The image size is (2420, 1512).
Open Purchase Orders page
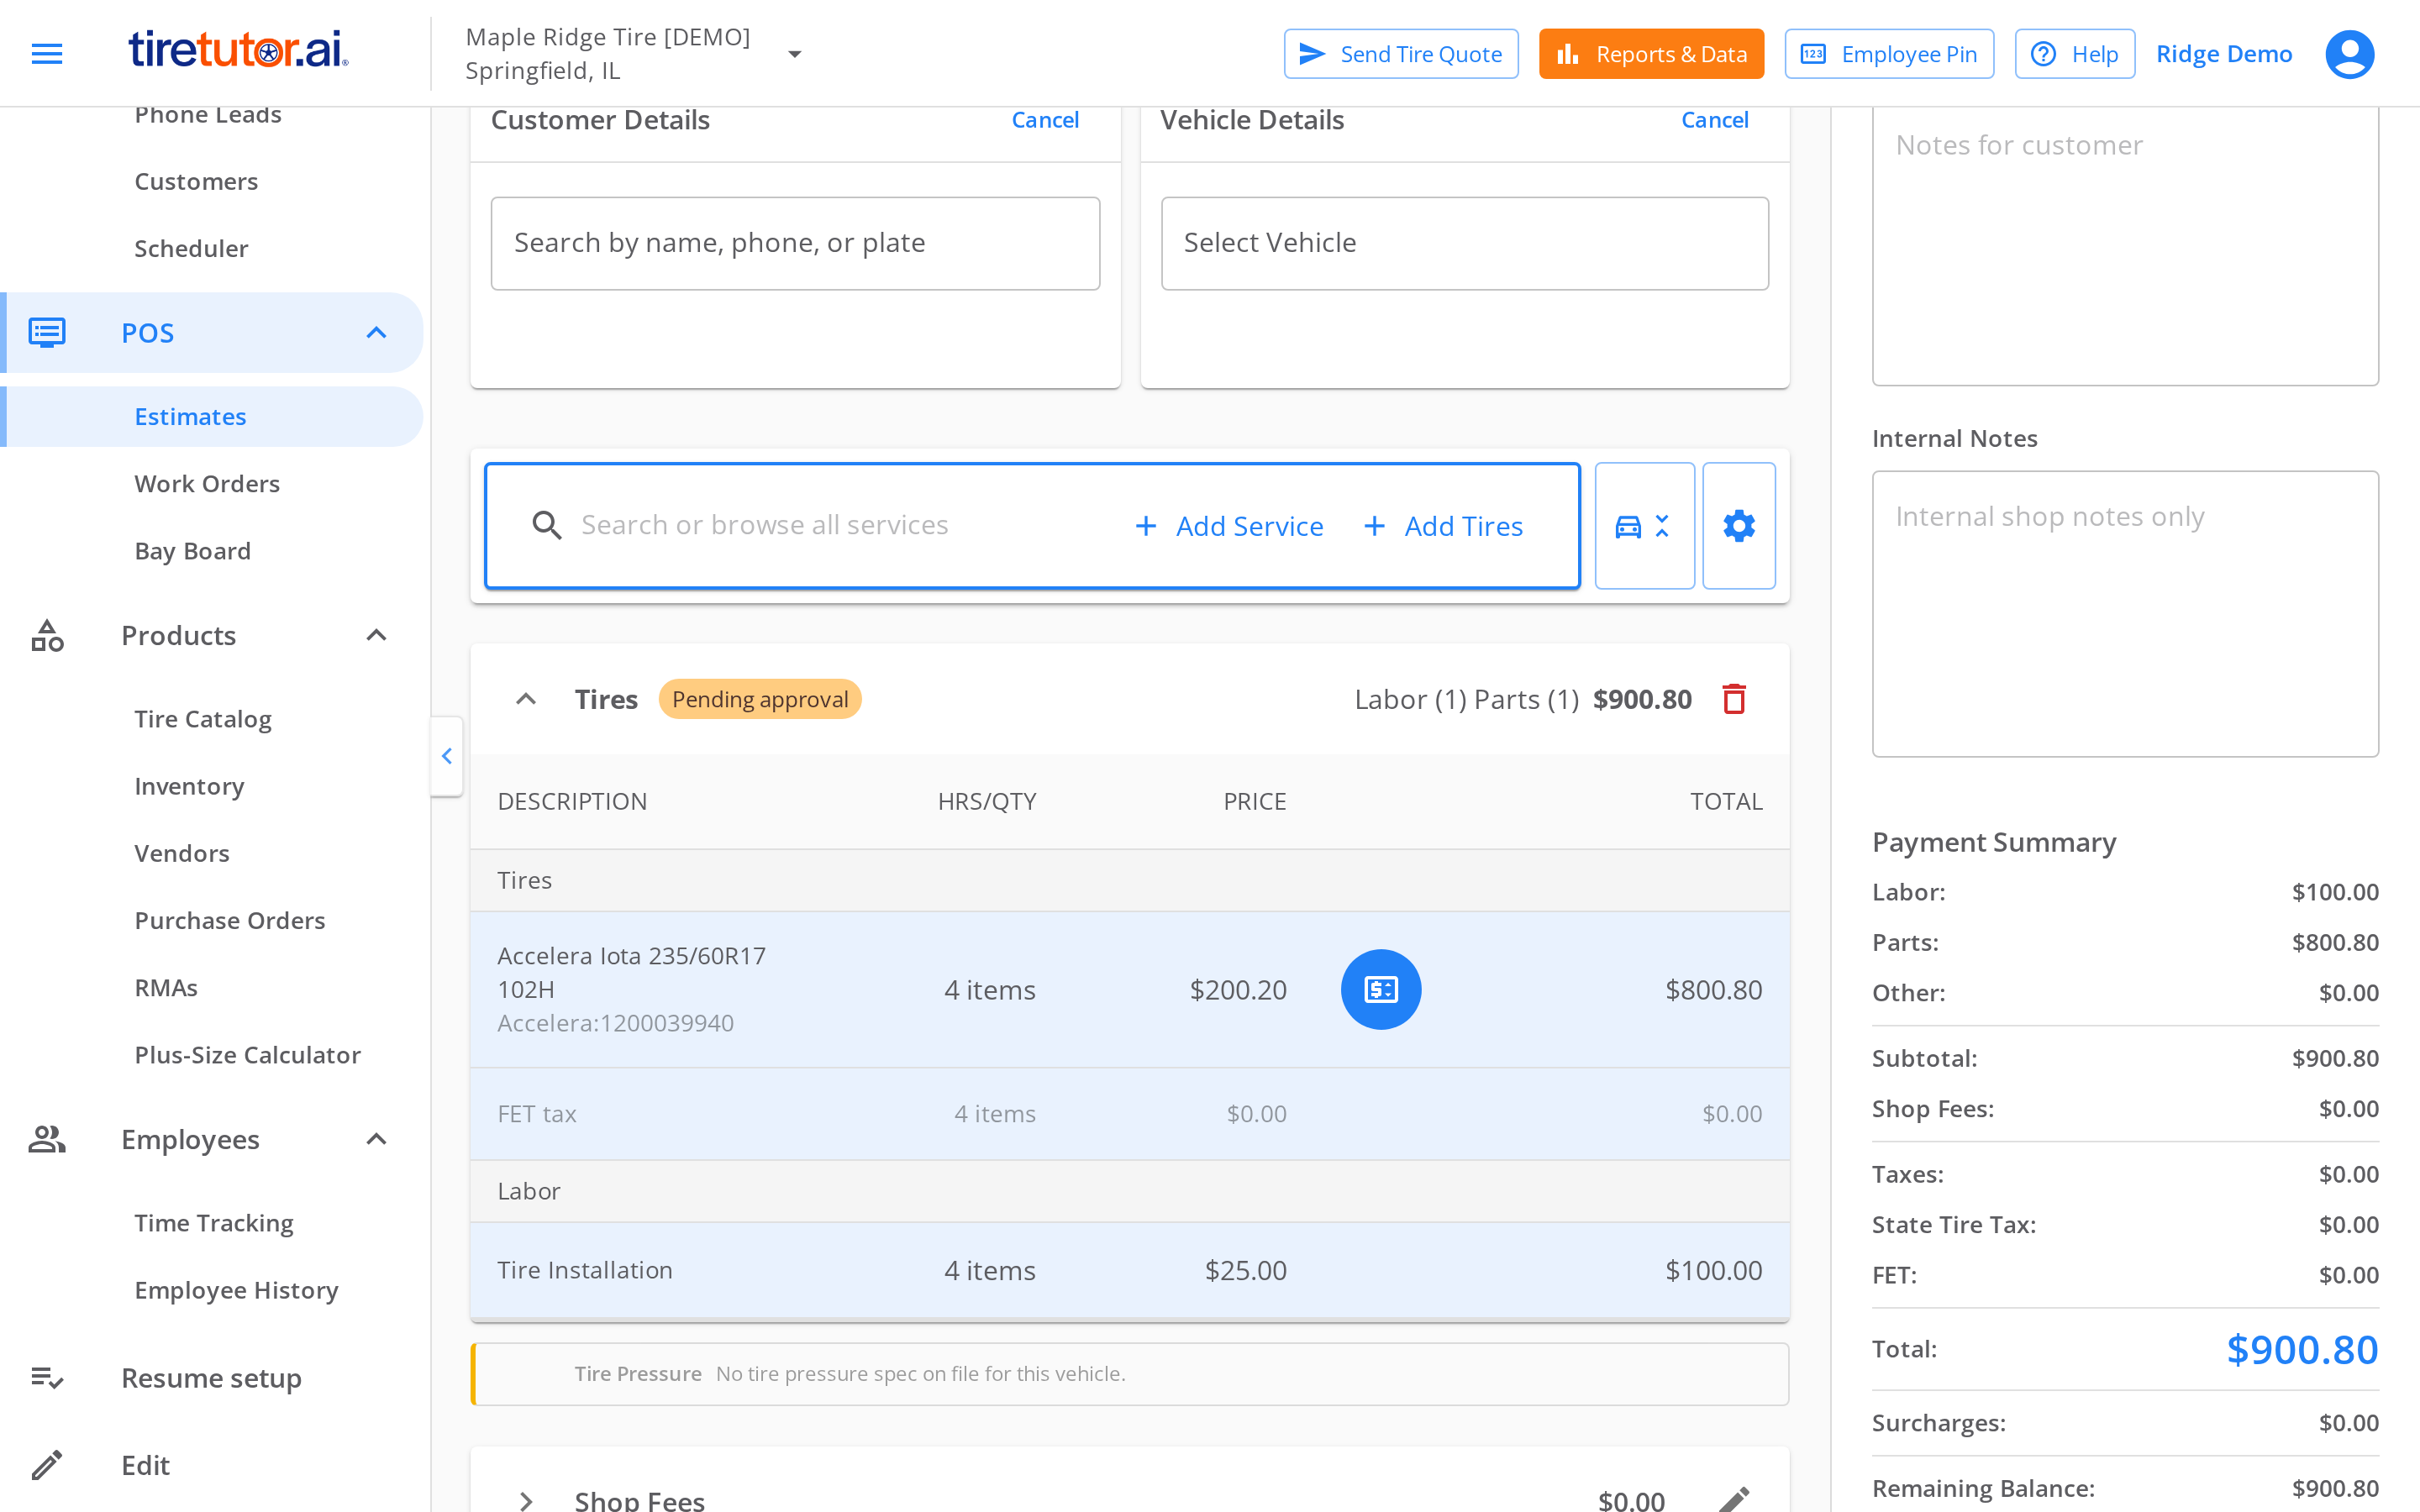[230, 920]
